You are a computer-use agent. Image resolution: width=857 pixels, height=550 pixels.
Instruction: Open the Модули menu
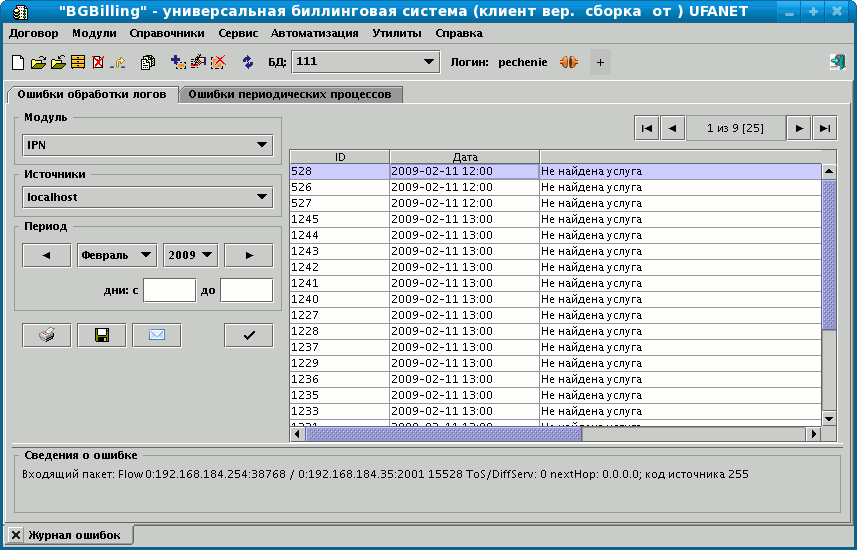94,33
